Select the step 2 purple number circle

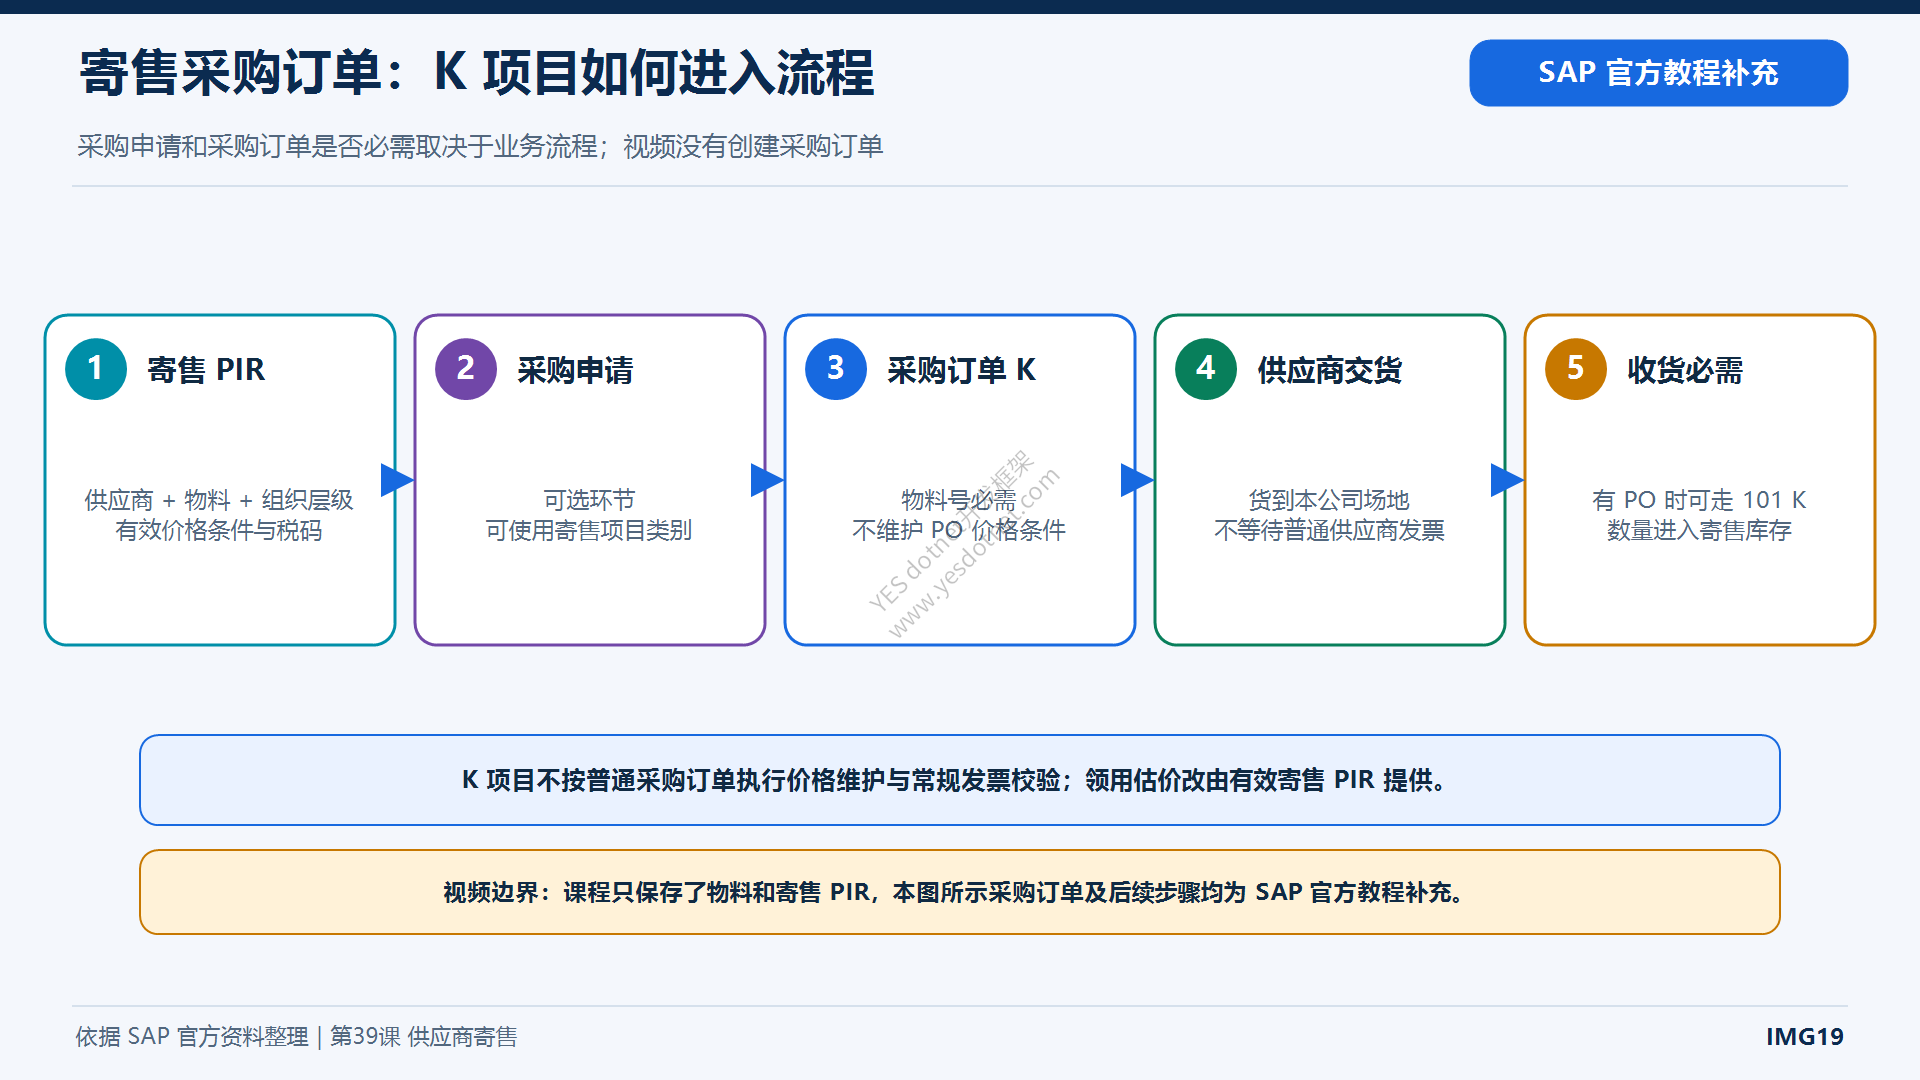click(466, 369)
